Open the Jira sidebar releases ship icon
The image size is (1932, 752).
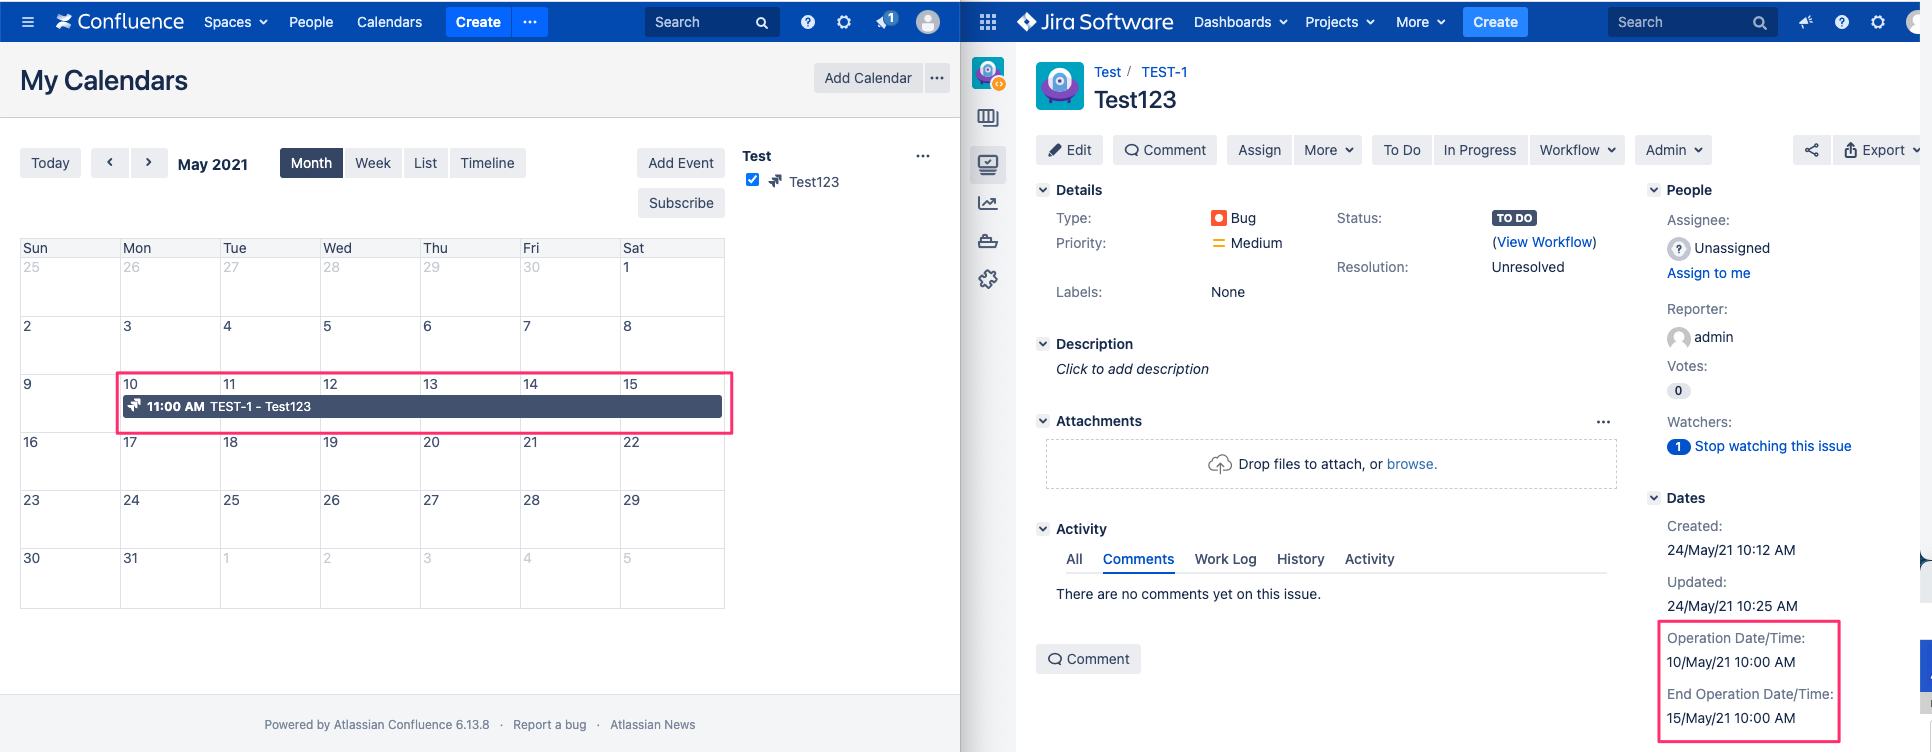988,241
